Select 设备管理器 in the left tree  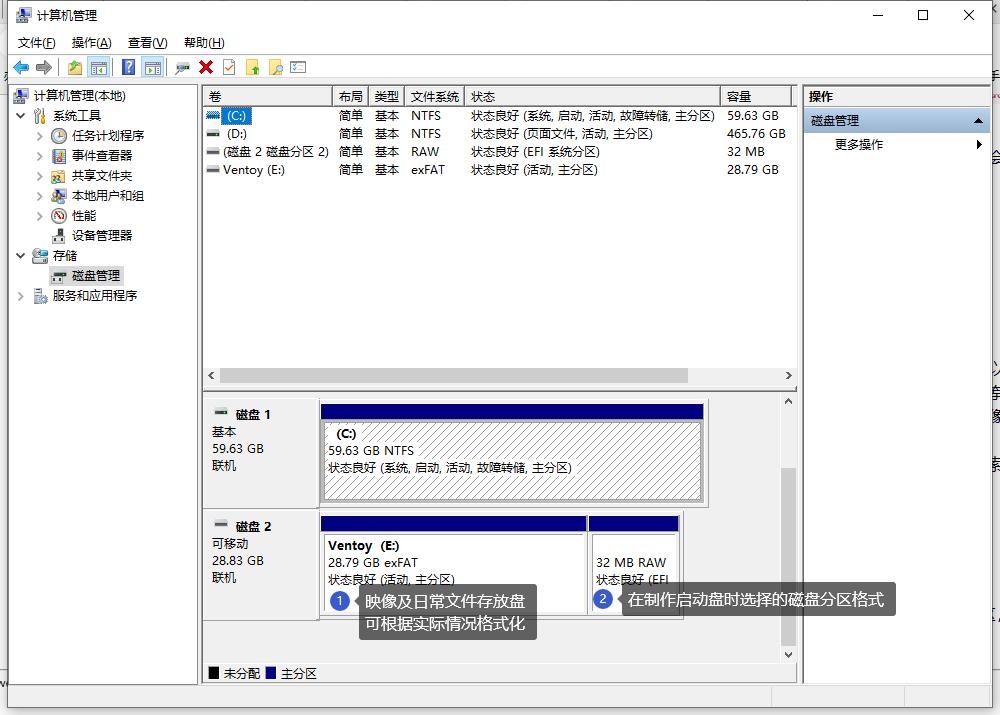101,236
